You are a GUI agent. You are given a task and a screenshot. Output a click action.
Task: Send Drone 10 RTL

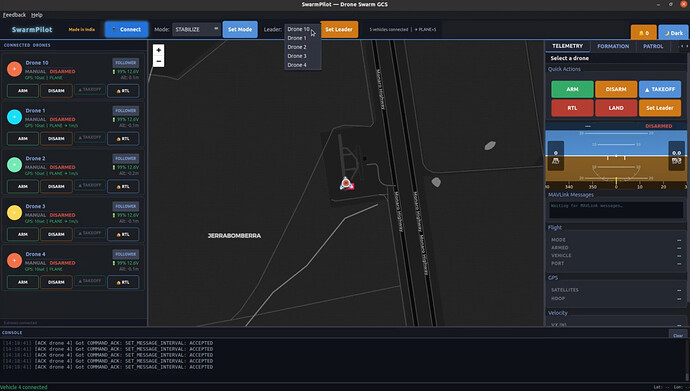coord(123,91)
